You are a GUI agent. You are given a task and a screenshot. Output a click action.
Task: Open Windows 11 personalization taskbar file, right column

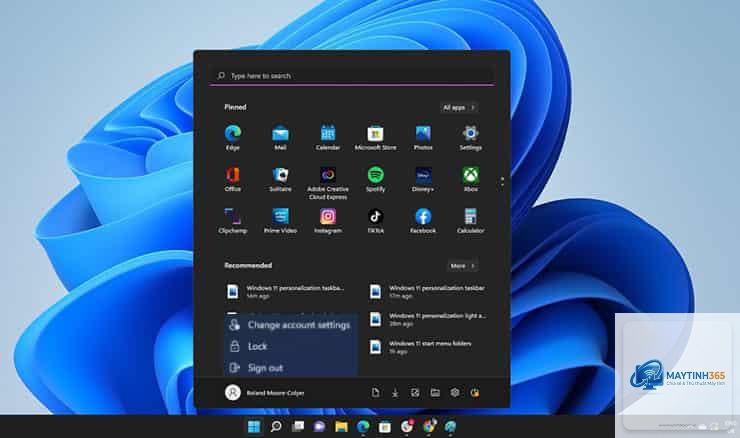(x=428, y=292)
